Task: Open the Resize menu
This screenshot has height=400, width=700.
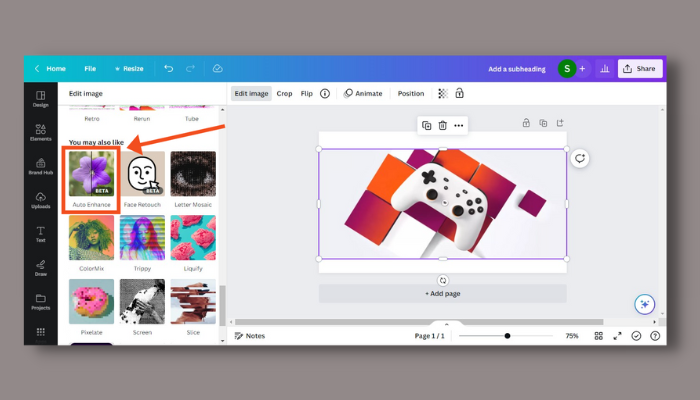Action: [129, 68]
